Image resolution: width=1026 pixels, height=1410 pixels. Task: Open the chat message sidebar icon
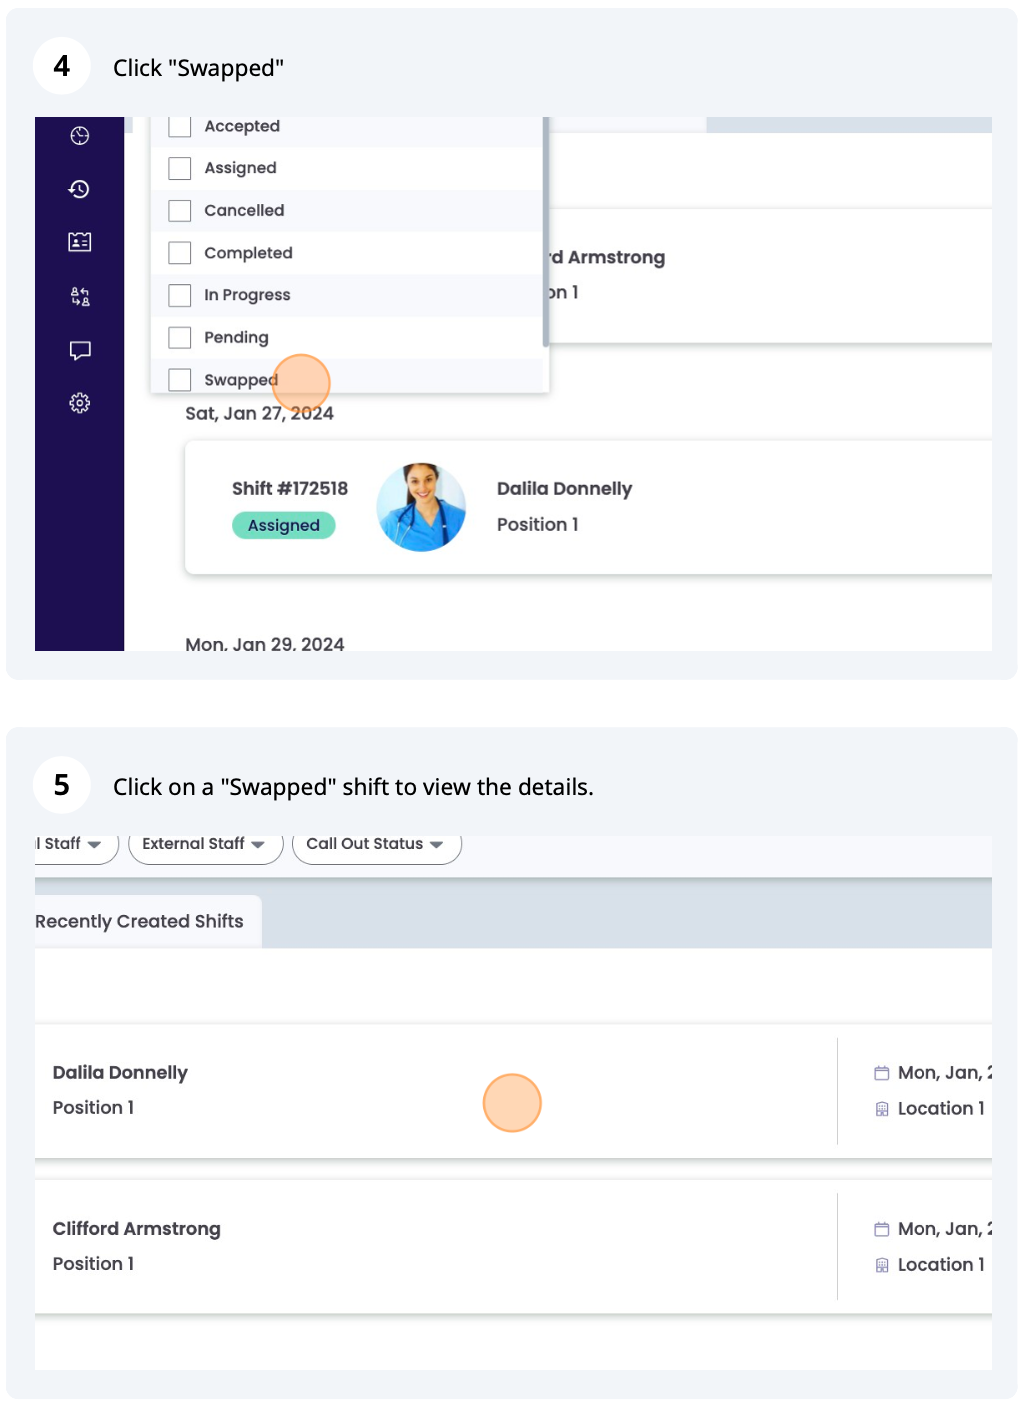tap(80, 350)
